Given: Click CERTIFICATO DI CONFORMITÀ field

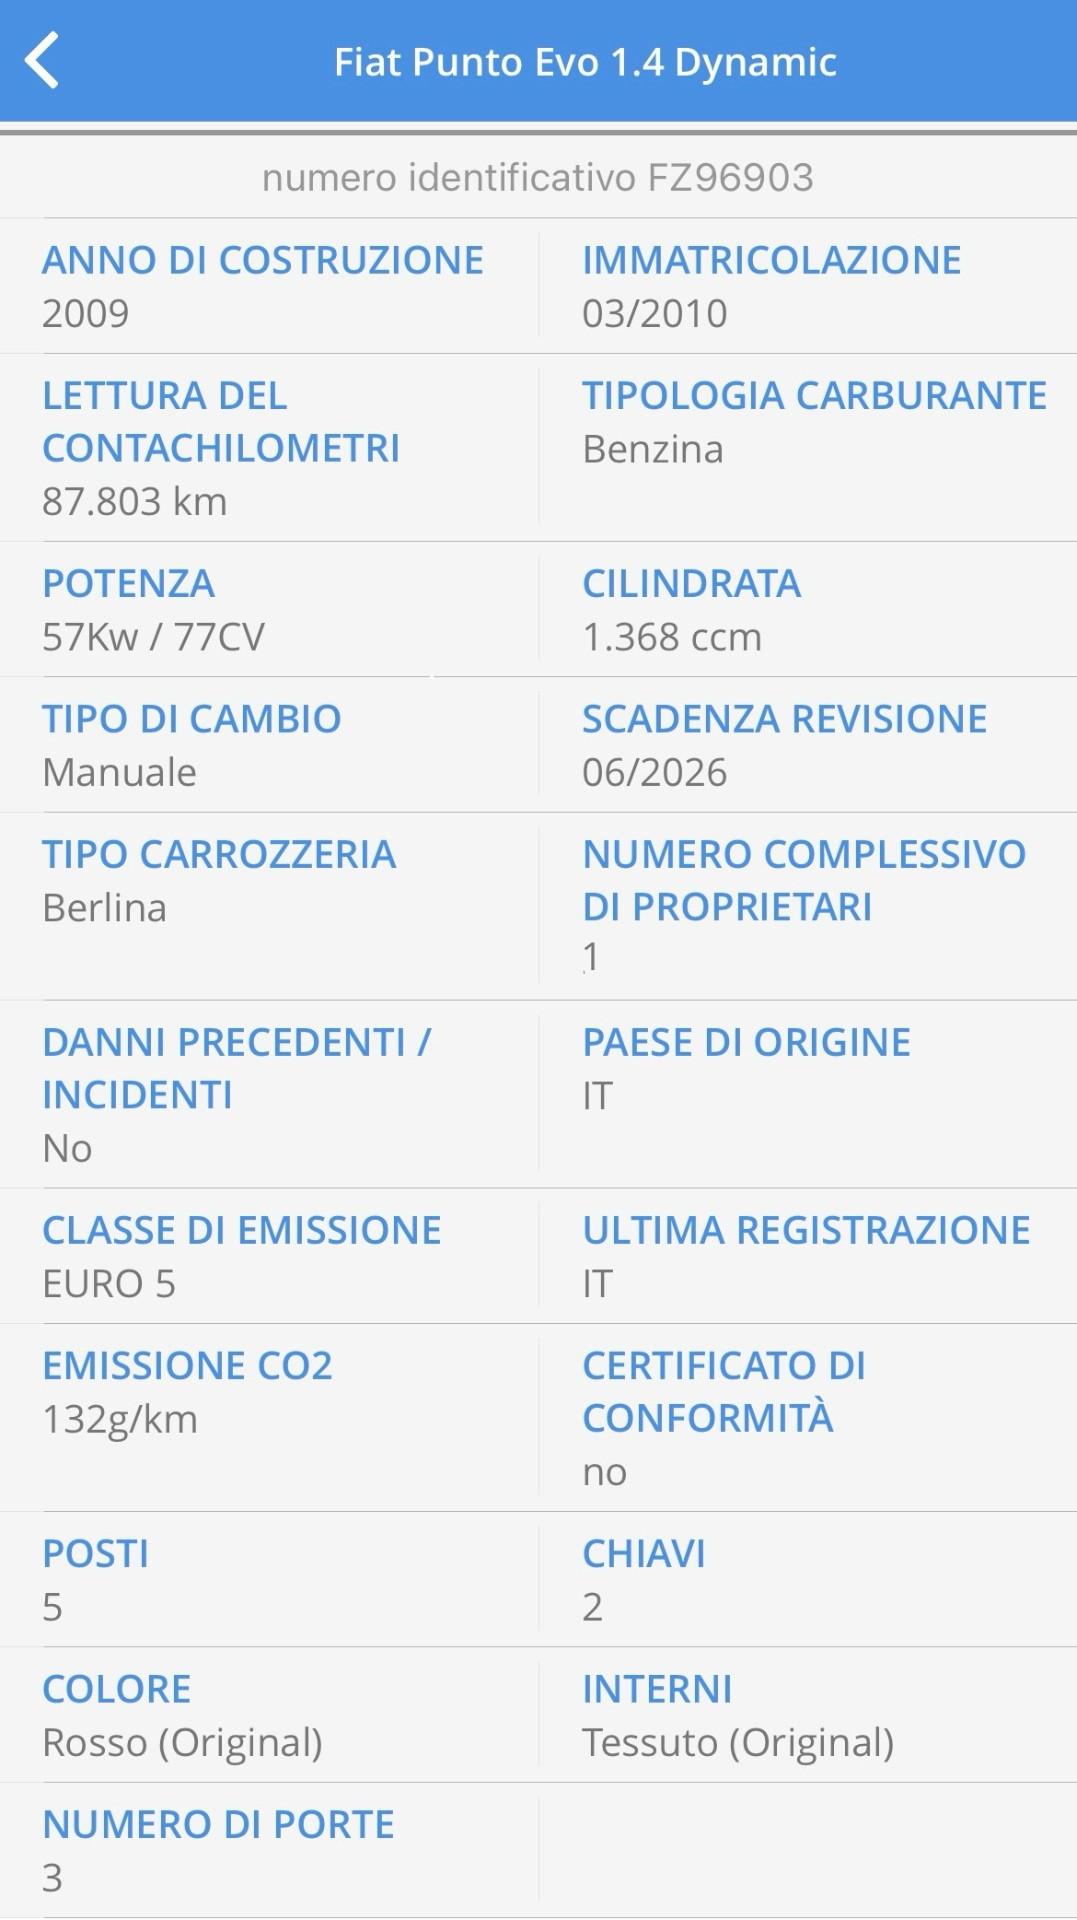Looking at the screenshot, I should 726,1417.
